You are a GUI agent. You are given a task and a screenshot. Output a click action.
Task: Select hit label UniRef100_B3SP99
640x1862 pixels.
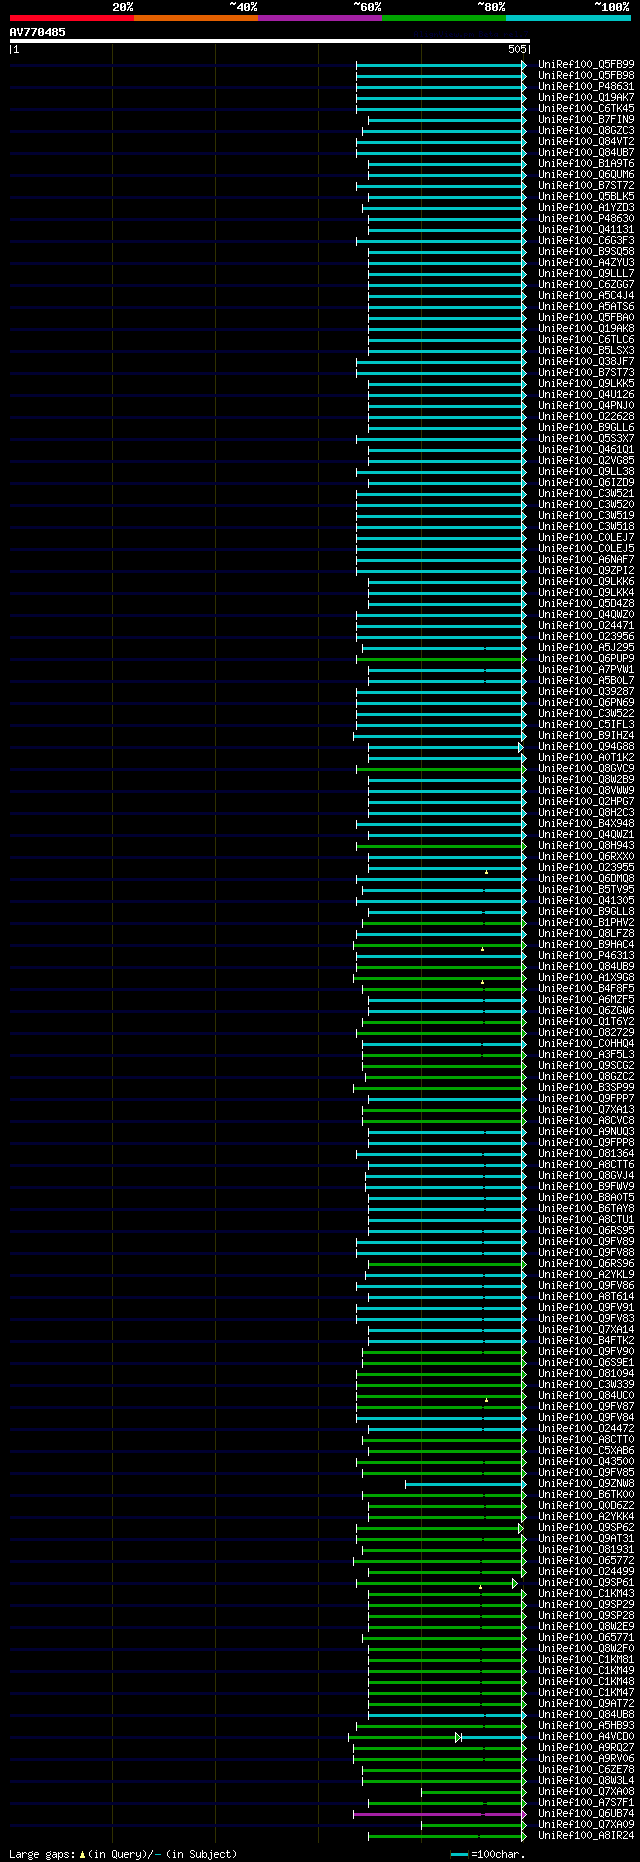click(586, 1087)
